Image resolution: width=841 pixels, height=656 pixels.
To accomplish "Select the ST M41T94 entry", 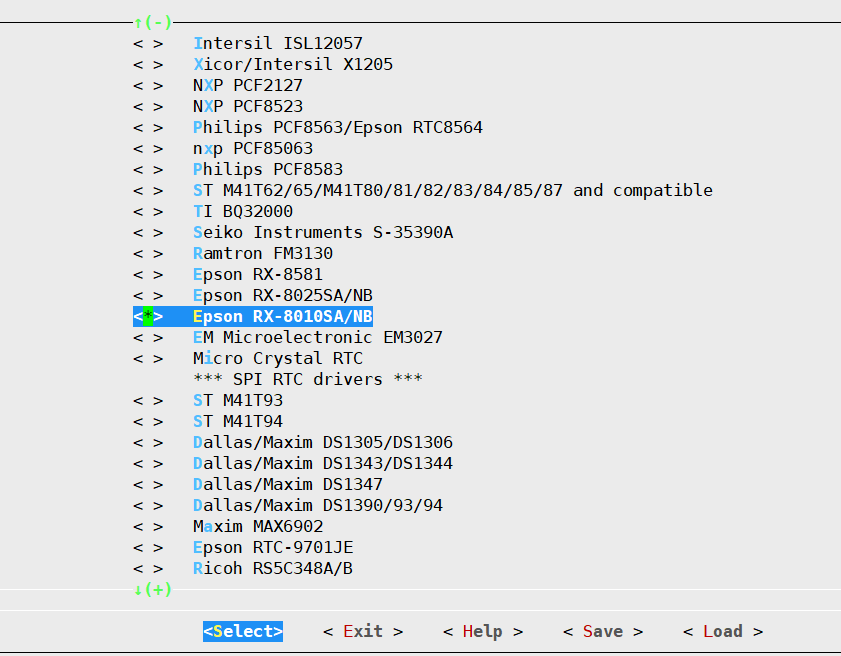I will [x=238, y=422].
